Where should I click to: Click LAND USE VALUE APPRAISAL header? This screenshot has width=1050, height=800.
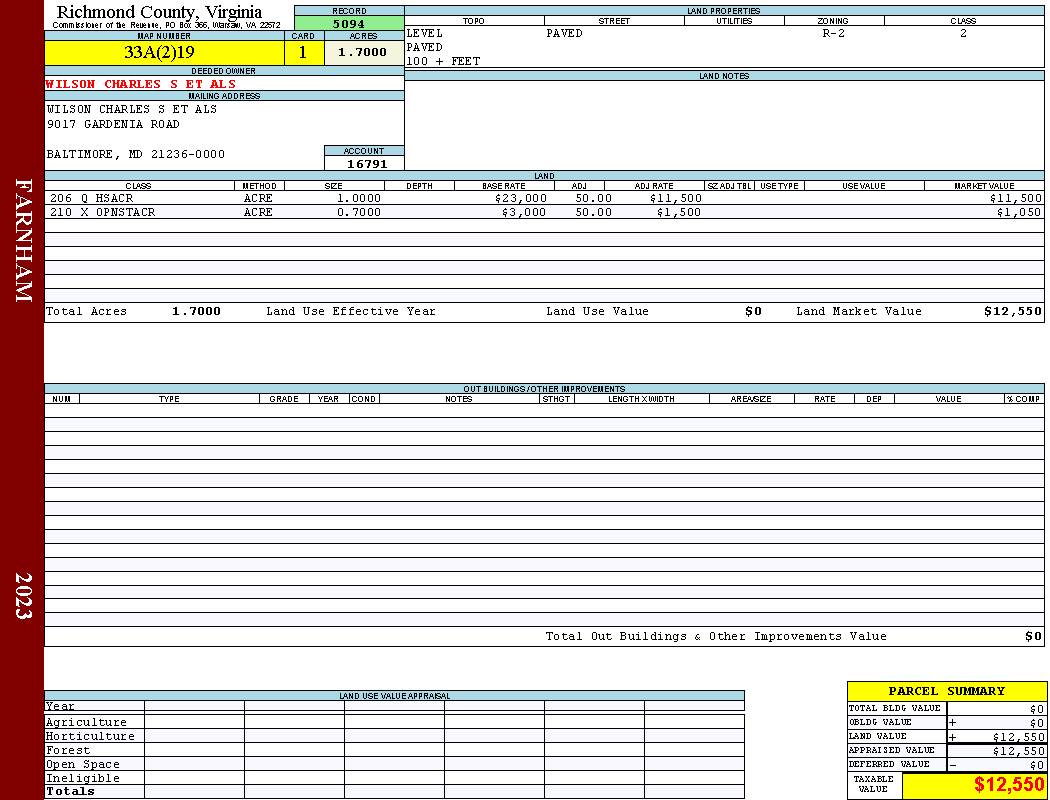pos(394,696)
